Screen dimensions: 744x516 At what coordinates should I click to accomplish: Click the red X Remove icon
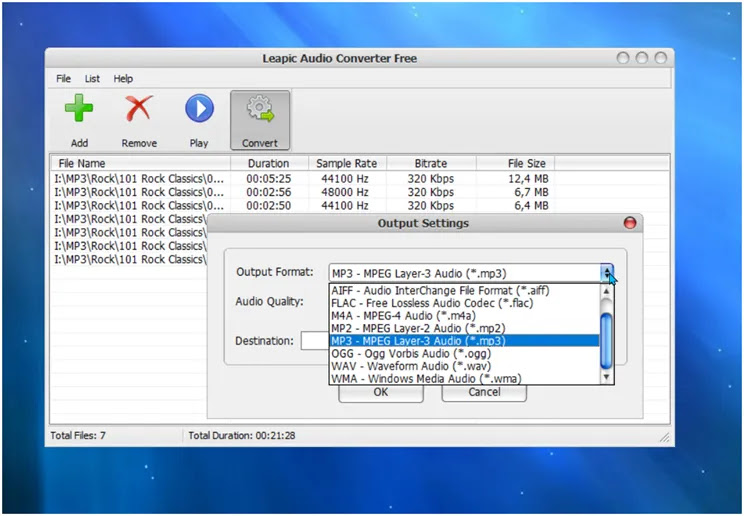tap(139, 108)
